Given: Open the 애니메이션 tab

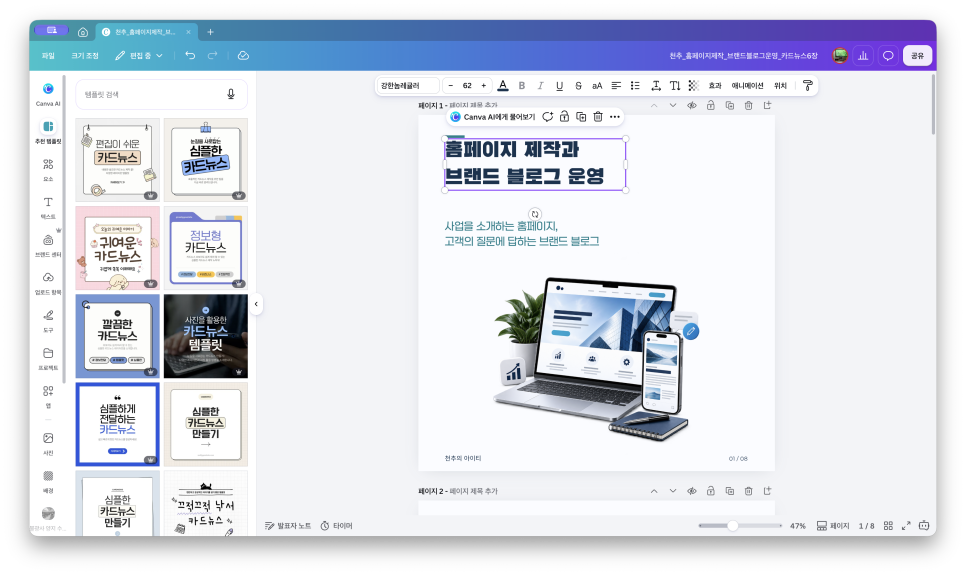Looking at the screenshot, I should click(747, 86).
